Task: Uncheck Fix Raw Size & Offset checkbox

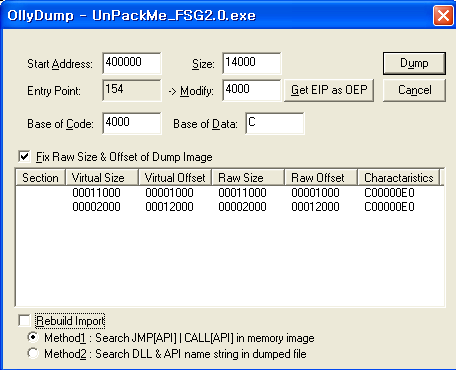Action: pyautogui.click(x=24, y=156)
